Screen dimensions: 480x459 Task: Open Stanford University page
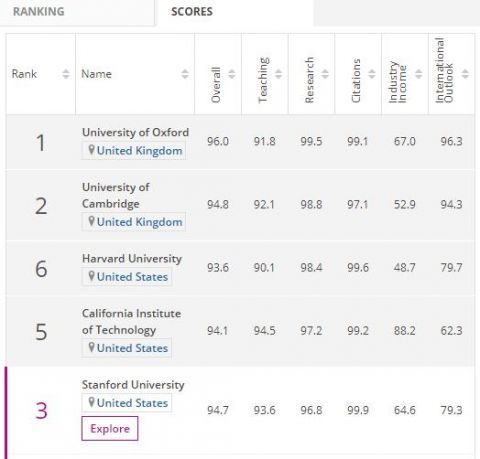point(133,385)
